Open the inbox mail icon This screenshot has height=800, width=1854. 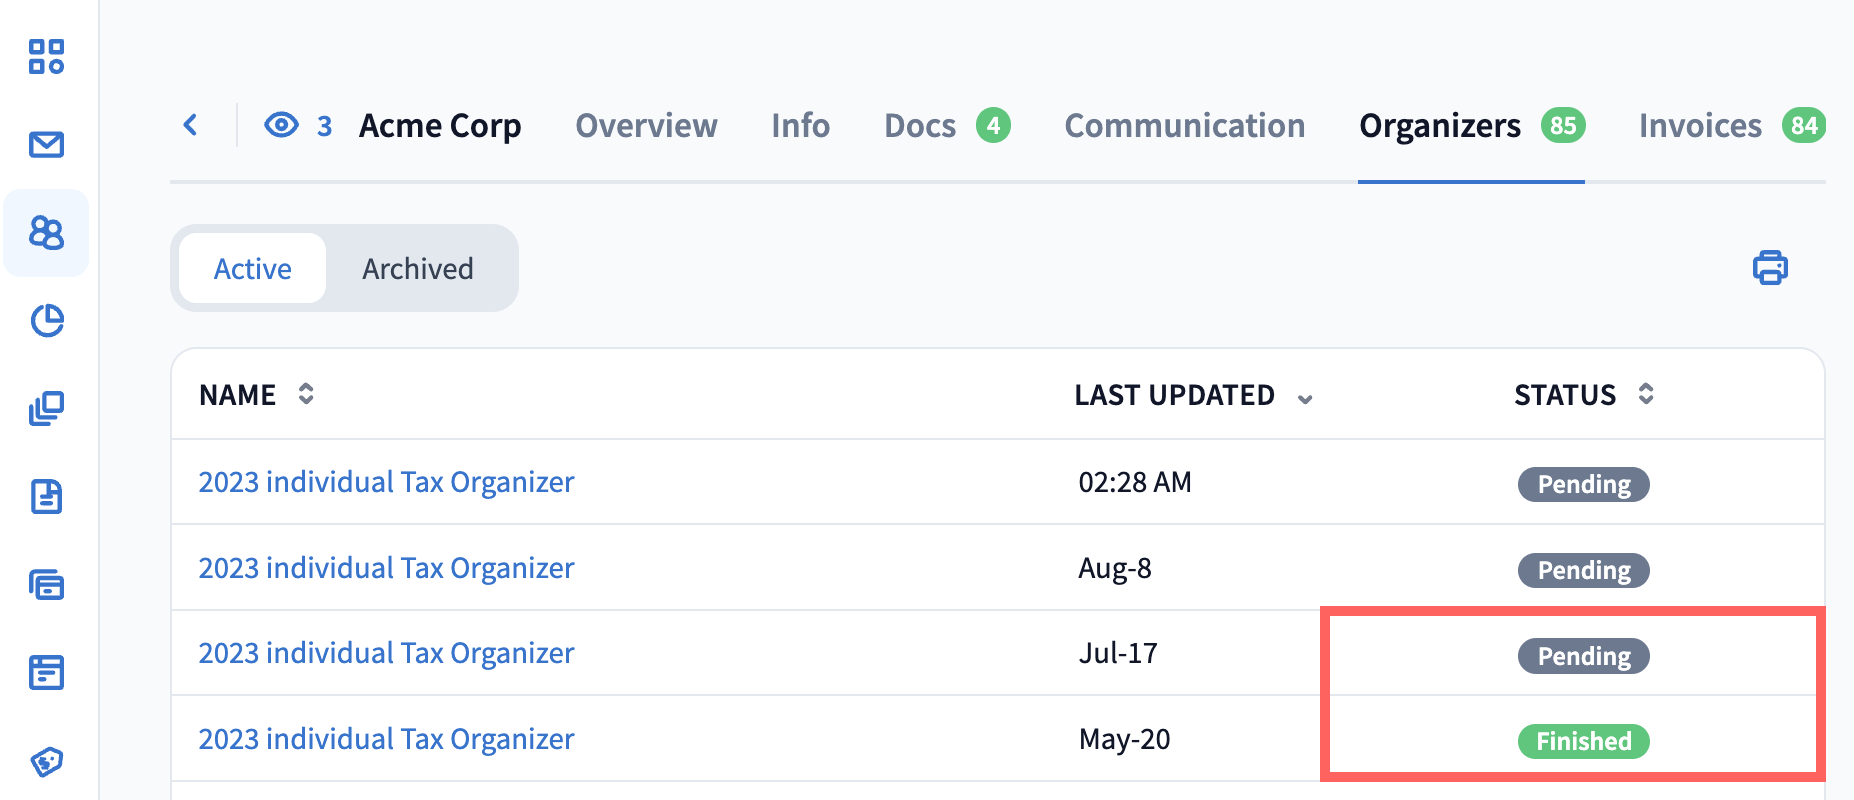(46, 145)
